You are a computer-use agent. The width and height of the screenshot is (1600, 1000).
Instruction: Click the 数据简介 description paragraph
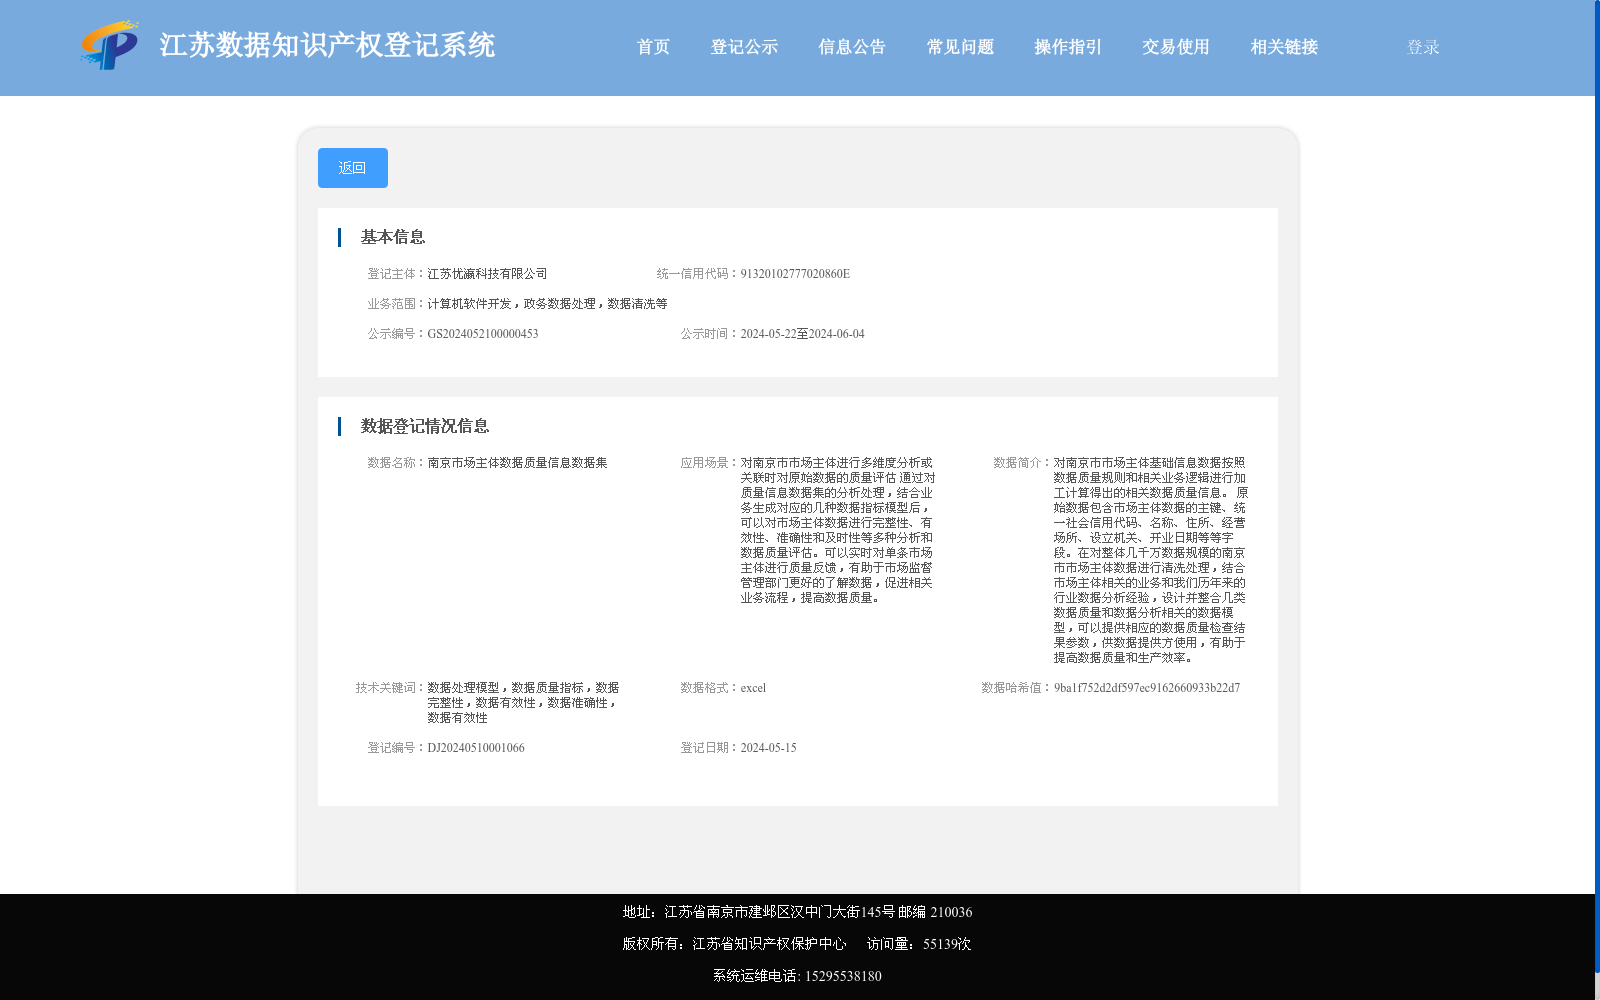click(1151, 560)
